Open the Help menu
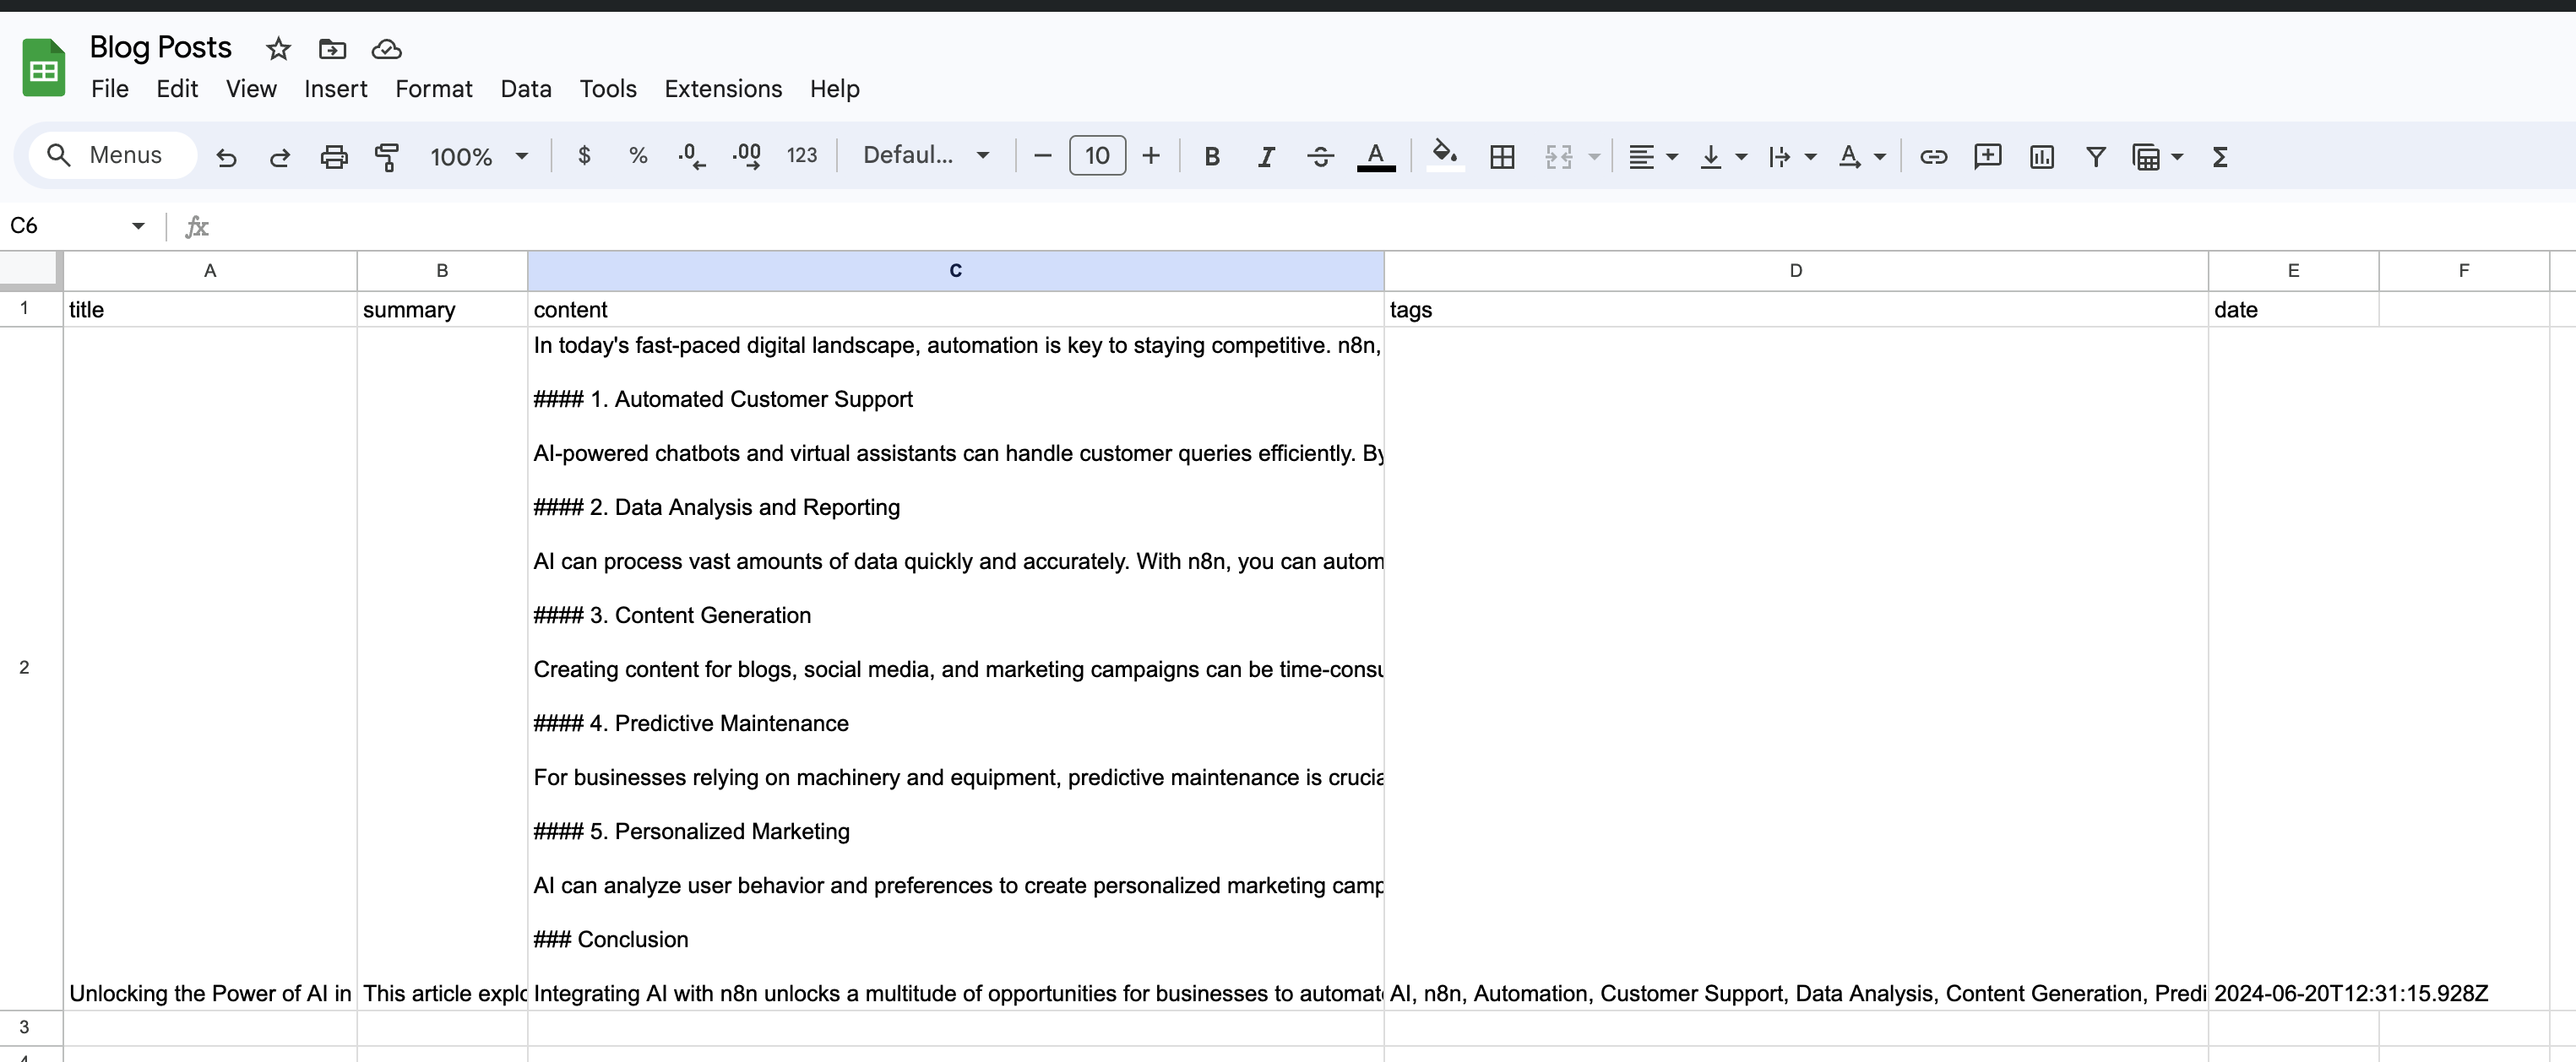This screenshot has width=2576, height=1062. click(x=835, y=89)
